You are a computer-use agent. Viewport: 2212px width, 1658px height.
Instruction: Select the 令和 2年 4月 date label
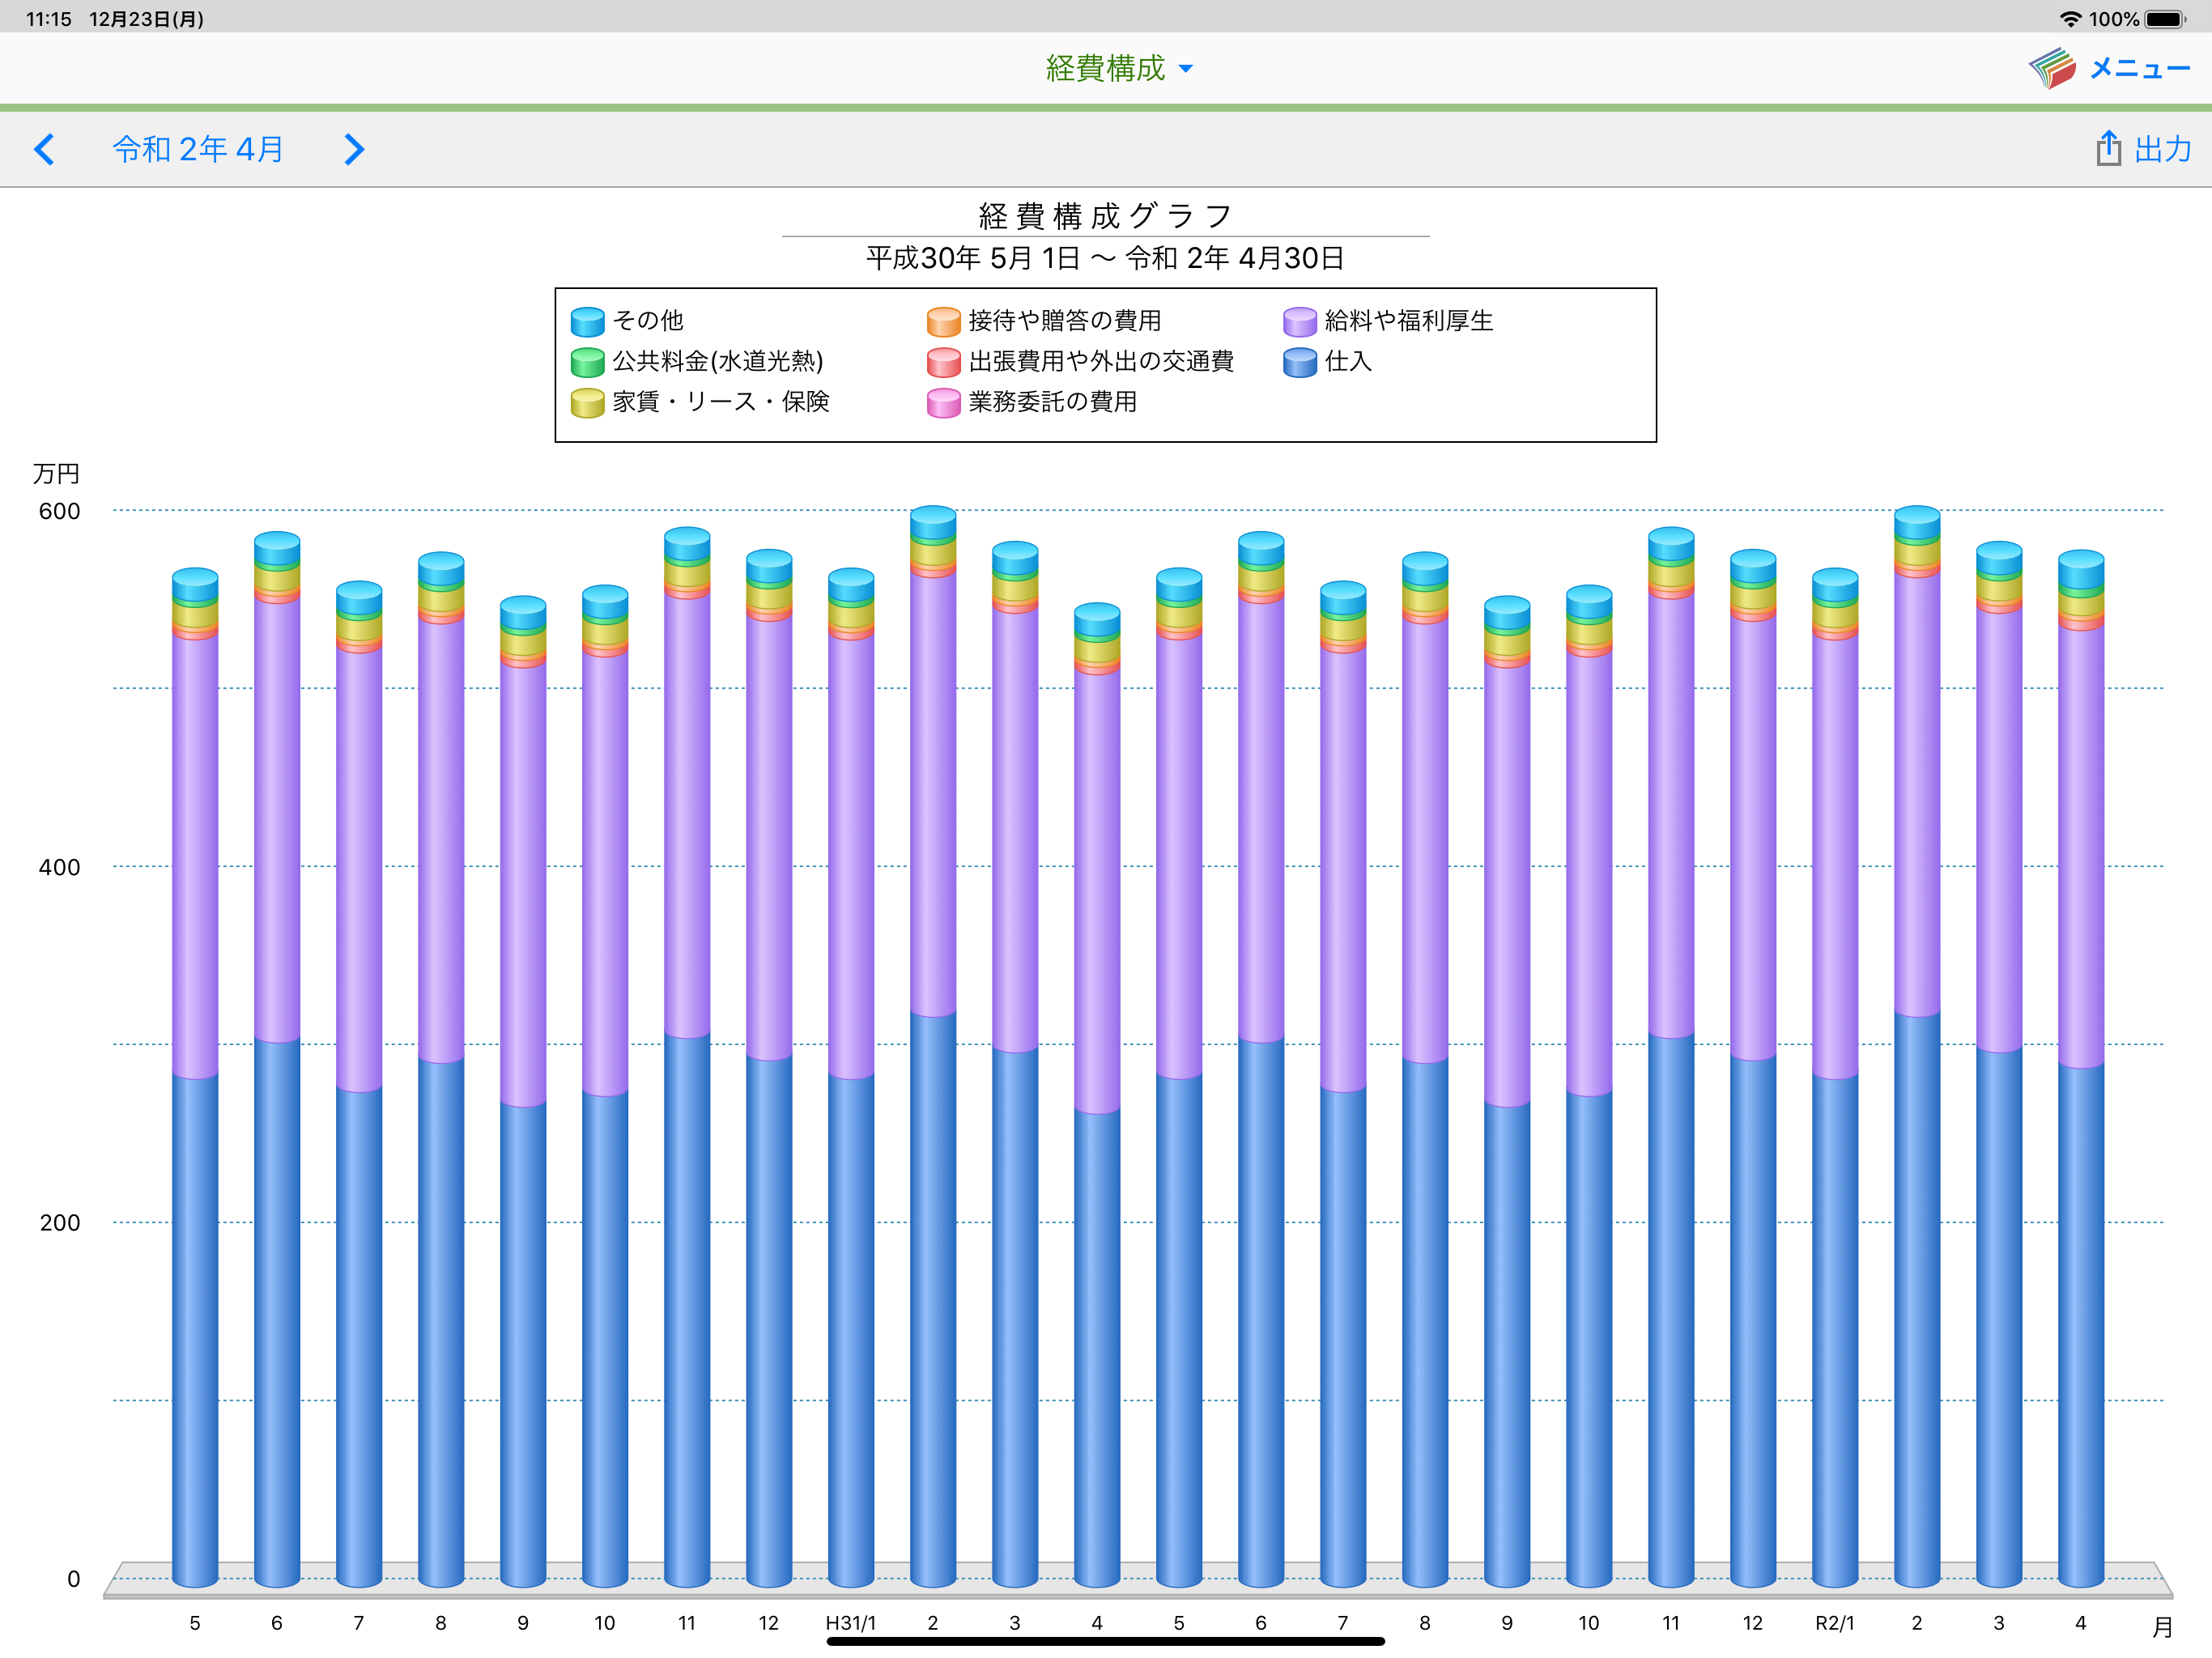(x=198, y=149)
